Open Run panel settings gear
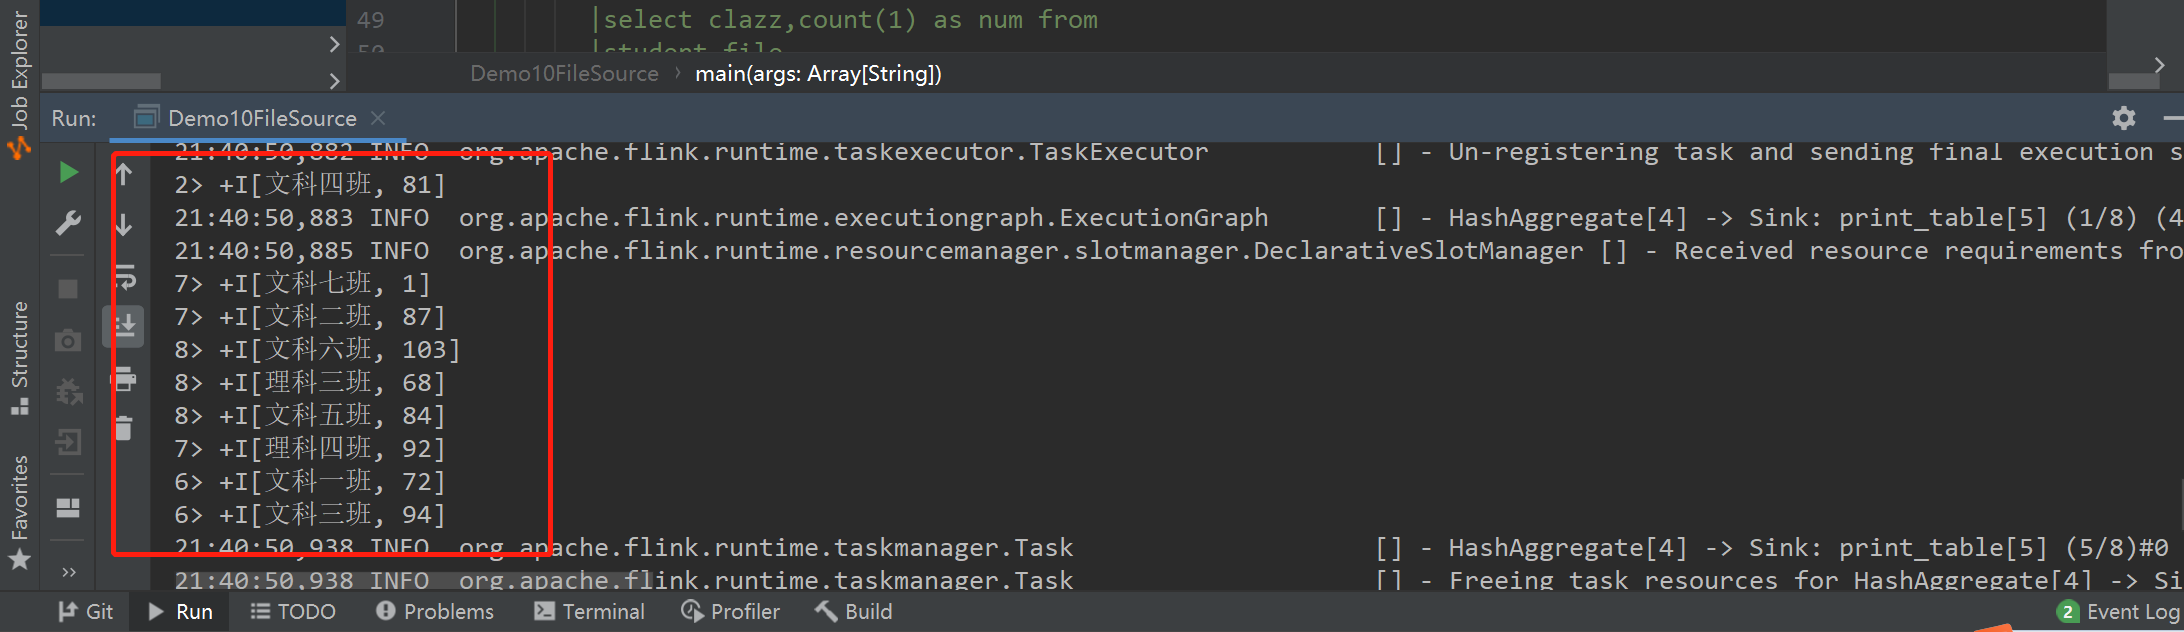This screenshot has height=632, width=2184. (2124, 118)
